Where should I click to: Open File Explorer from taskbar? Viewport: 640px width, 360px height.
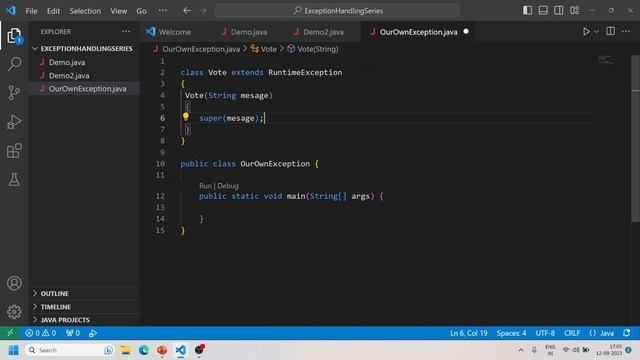click(x=125, y=350)
